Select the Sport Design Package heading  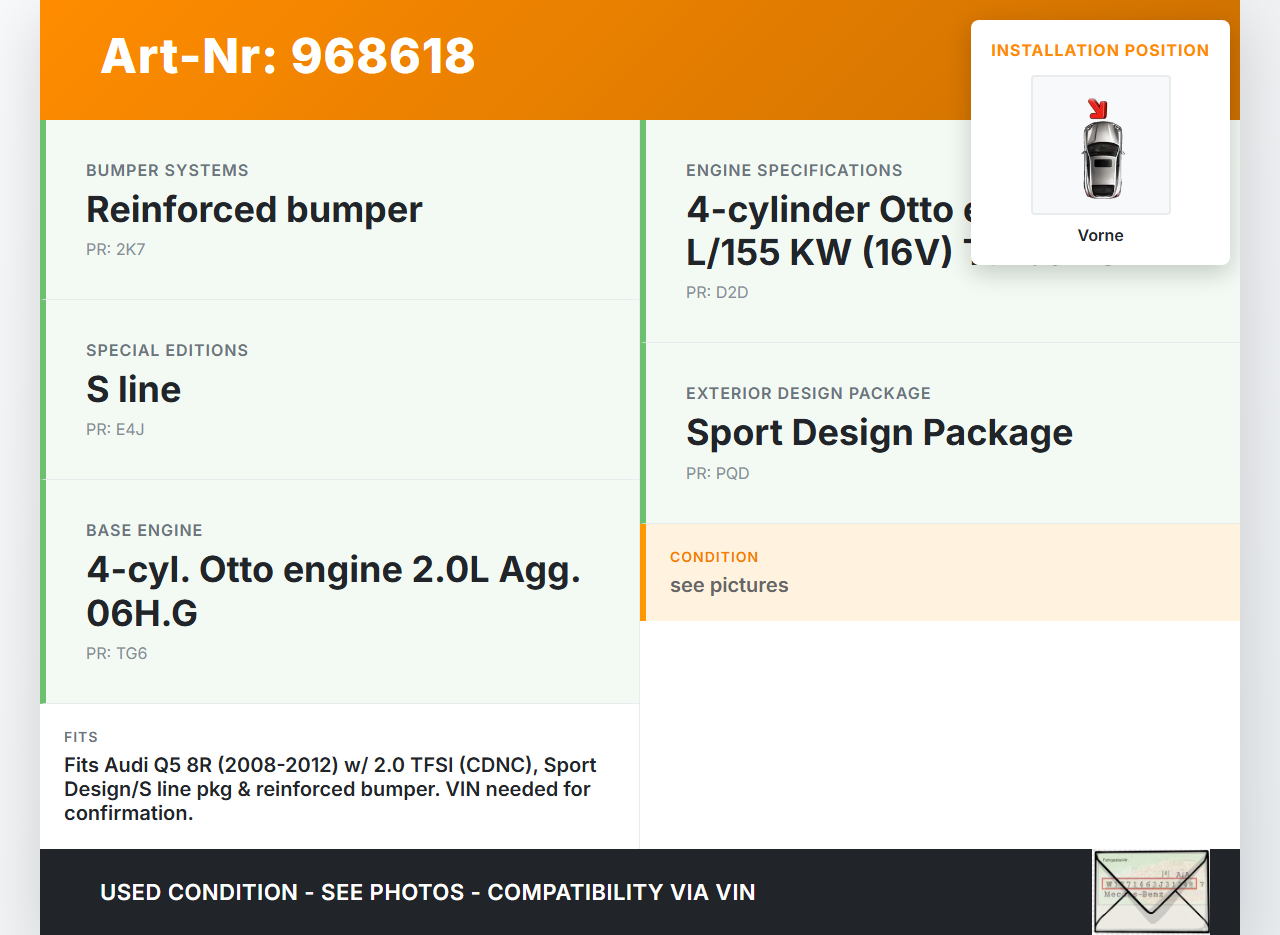[x=879, y=433]
